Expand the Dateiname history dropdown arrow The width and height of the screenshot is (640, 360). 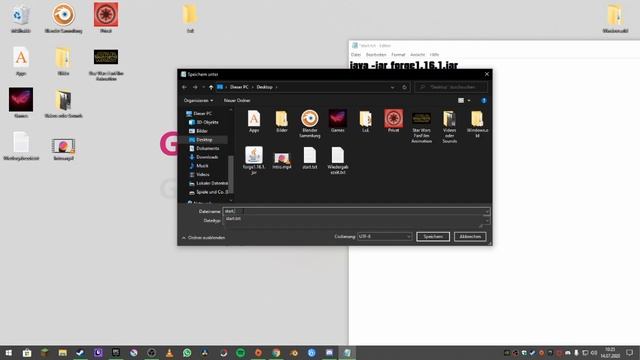[487, 211]
